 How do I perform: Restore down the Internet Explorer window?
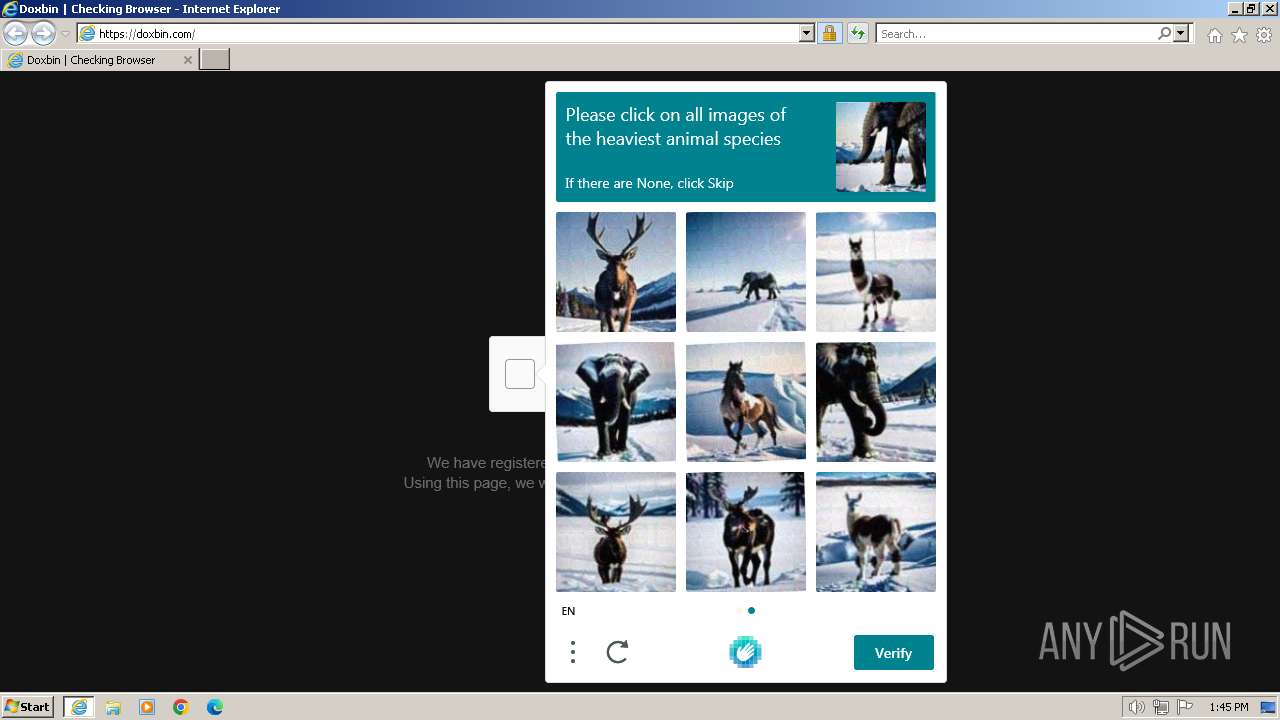1251,8
